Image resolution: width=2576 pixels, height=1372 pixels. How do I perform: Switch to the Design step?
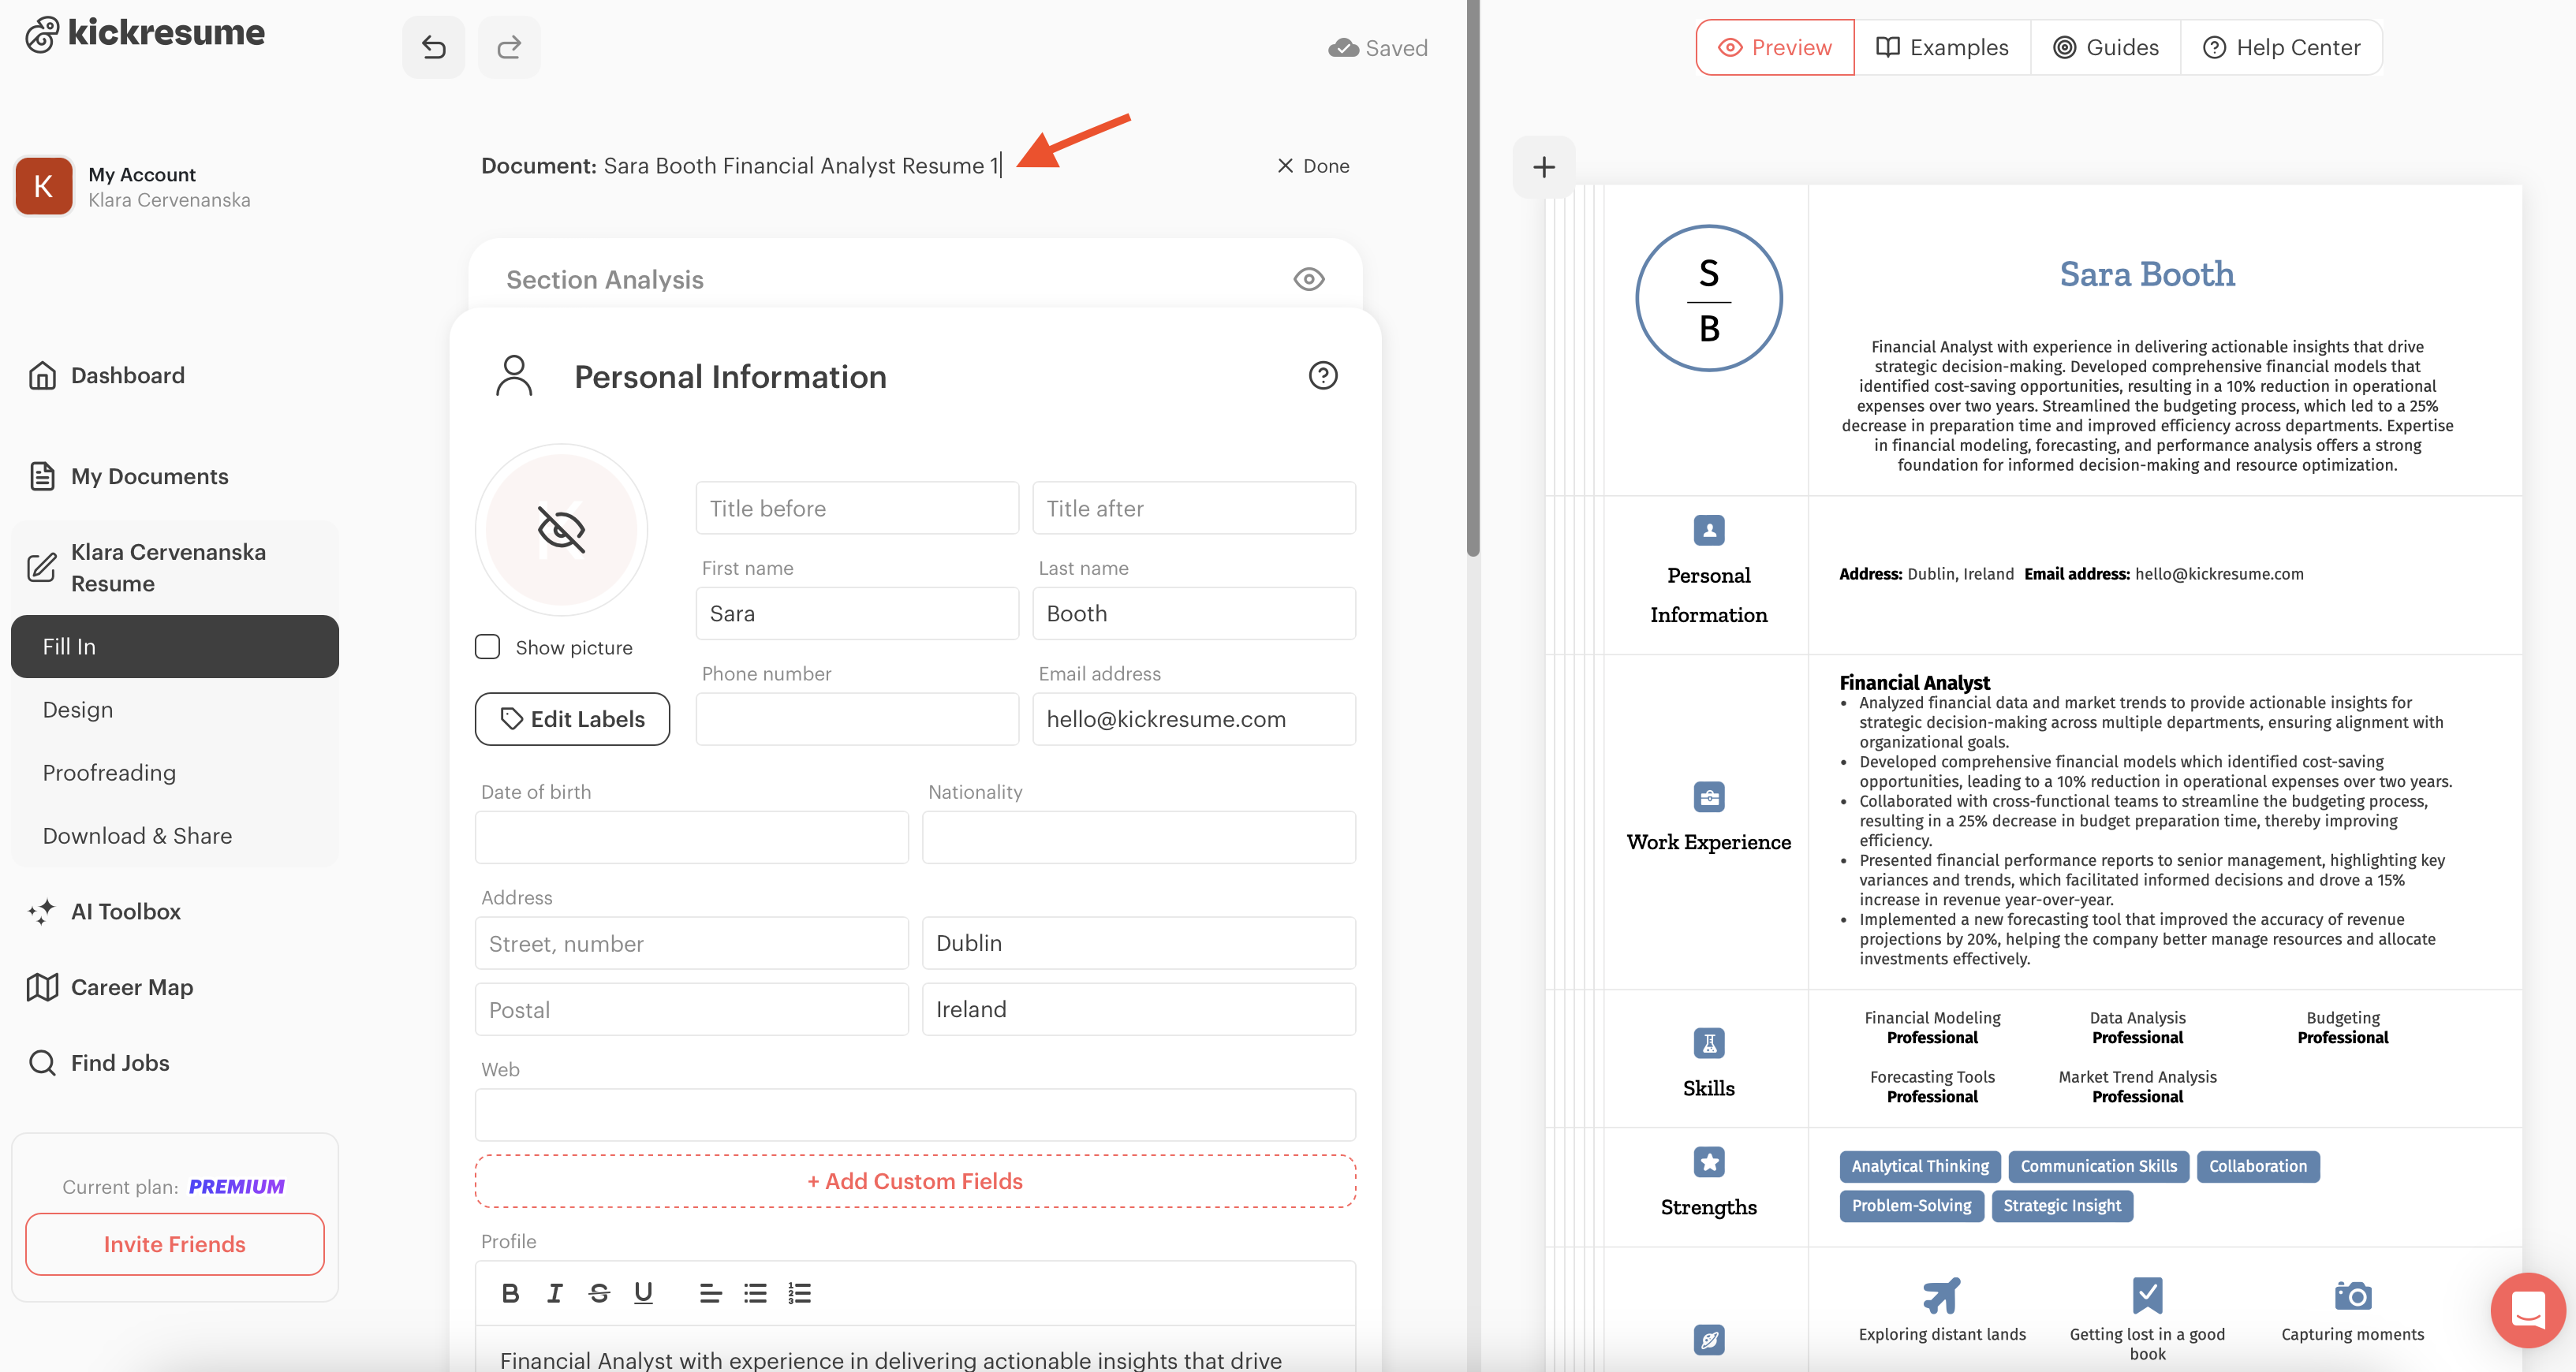(x=78, y=709)
